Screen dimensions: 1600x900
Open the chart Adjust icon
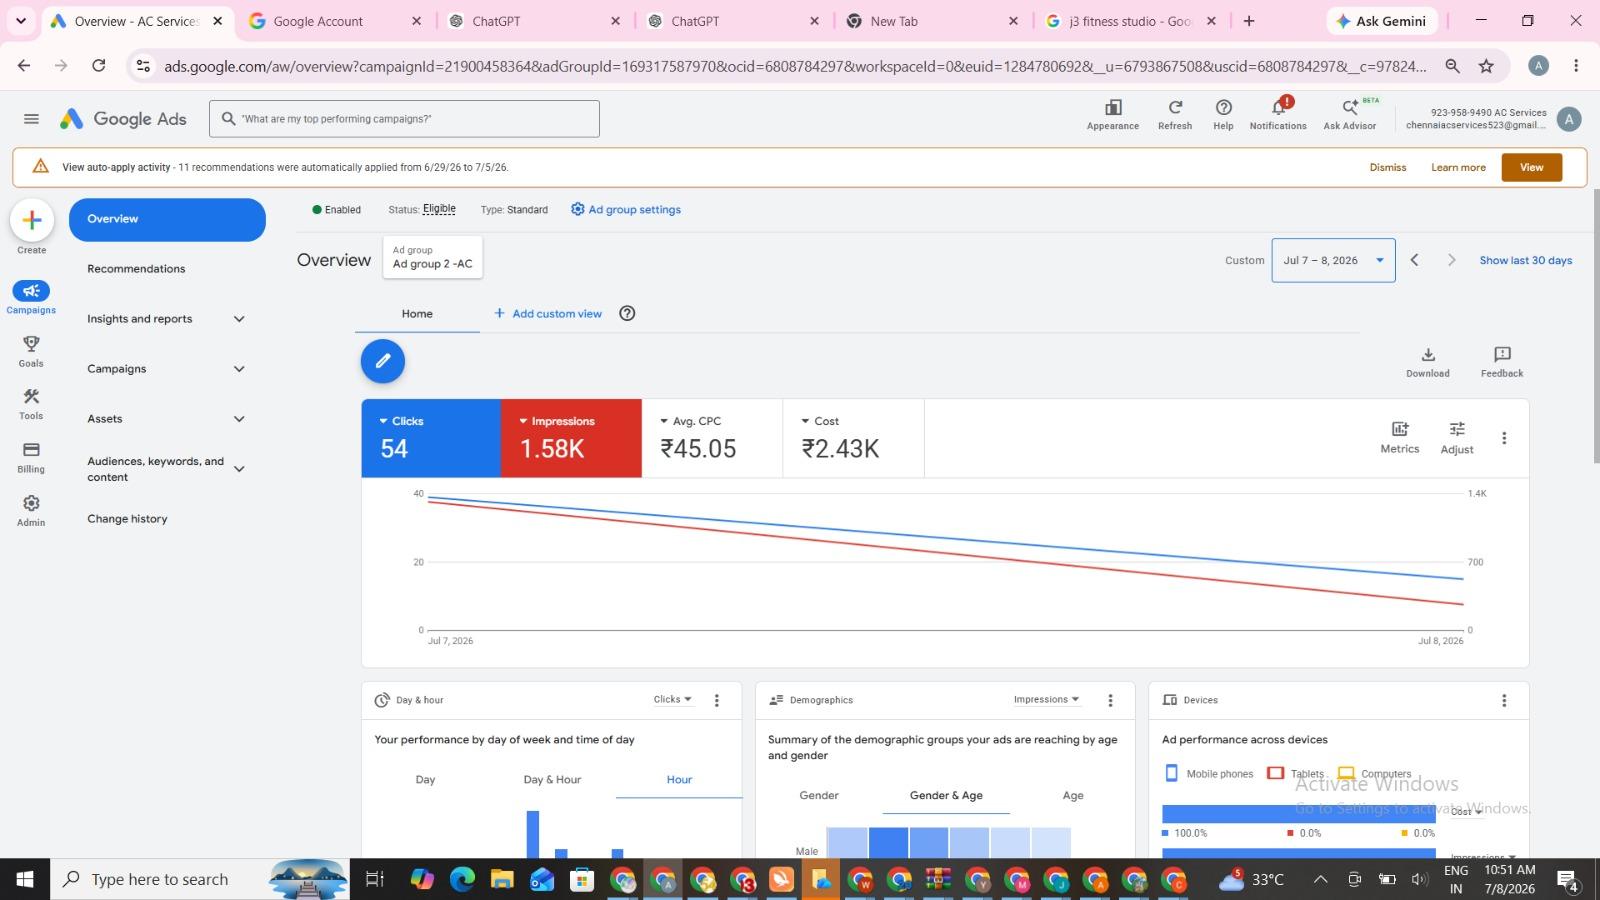coord(1457,429)
